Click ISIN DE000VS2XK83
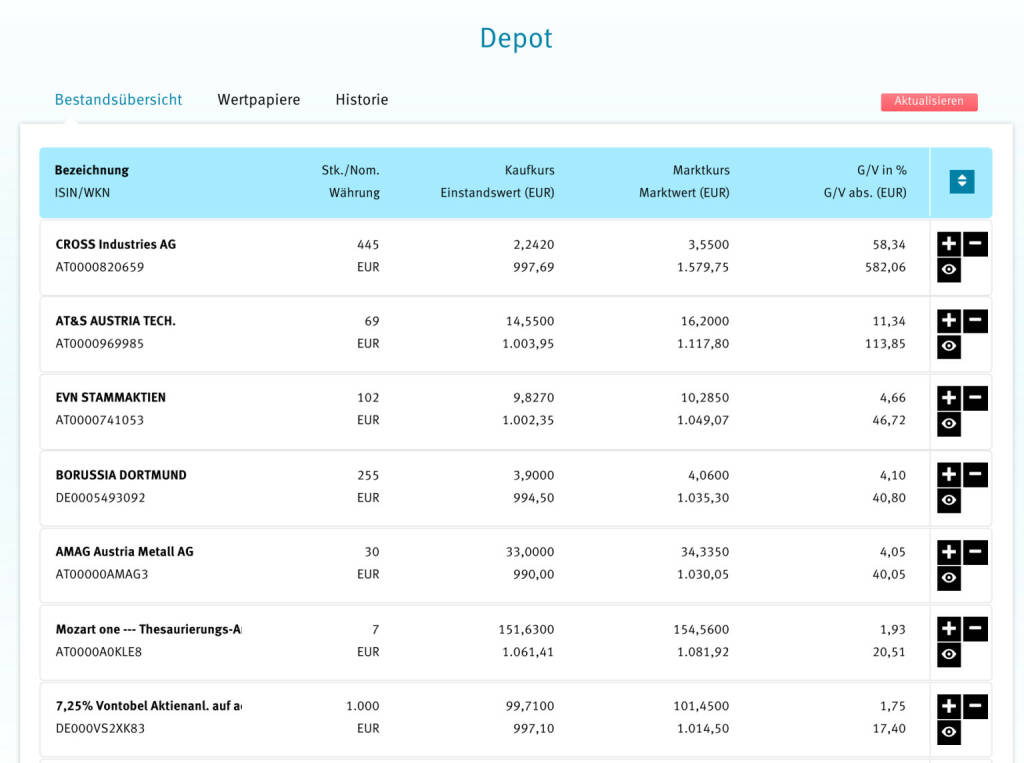This screenshot has height=763, width=1024. pos(100,728)
